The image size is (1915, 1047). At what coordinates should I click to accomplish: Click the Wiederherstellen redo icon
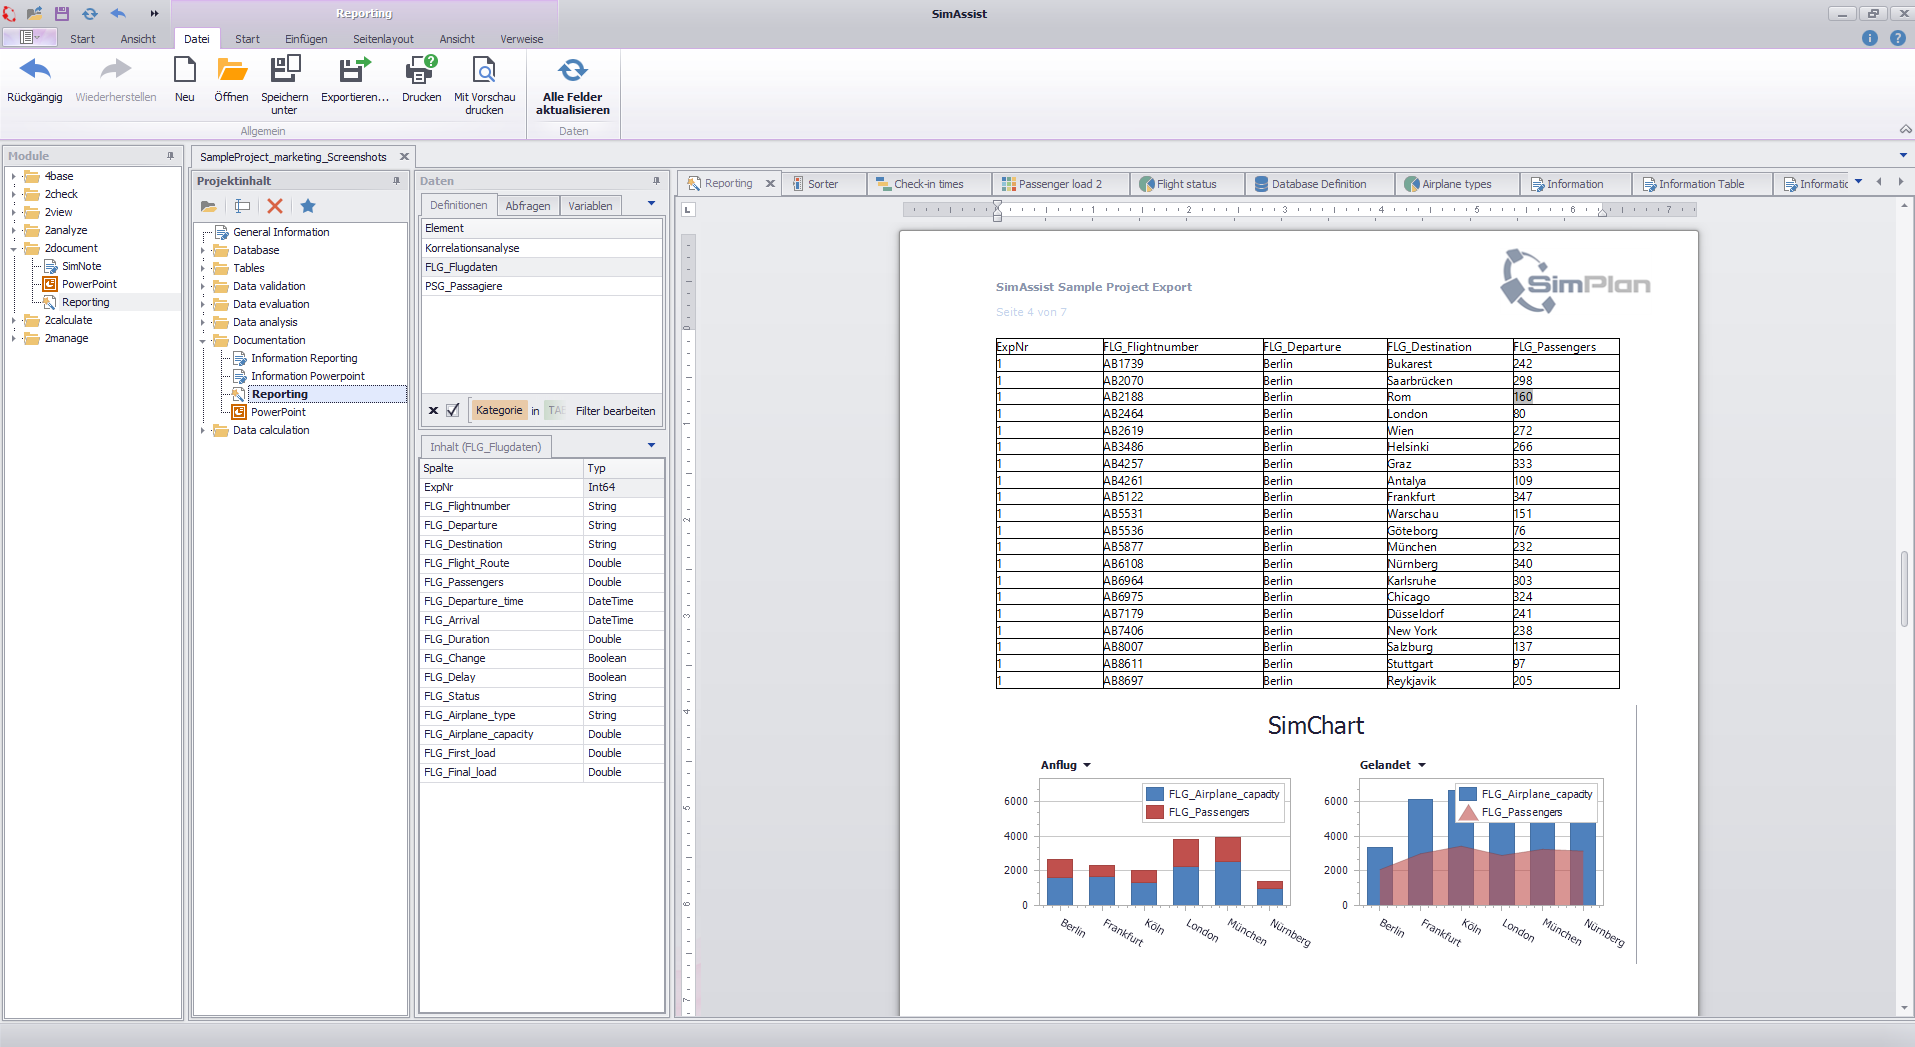[116, 70]
